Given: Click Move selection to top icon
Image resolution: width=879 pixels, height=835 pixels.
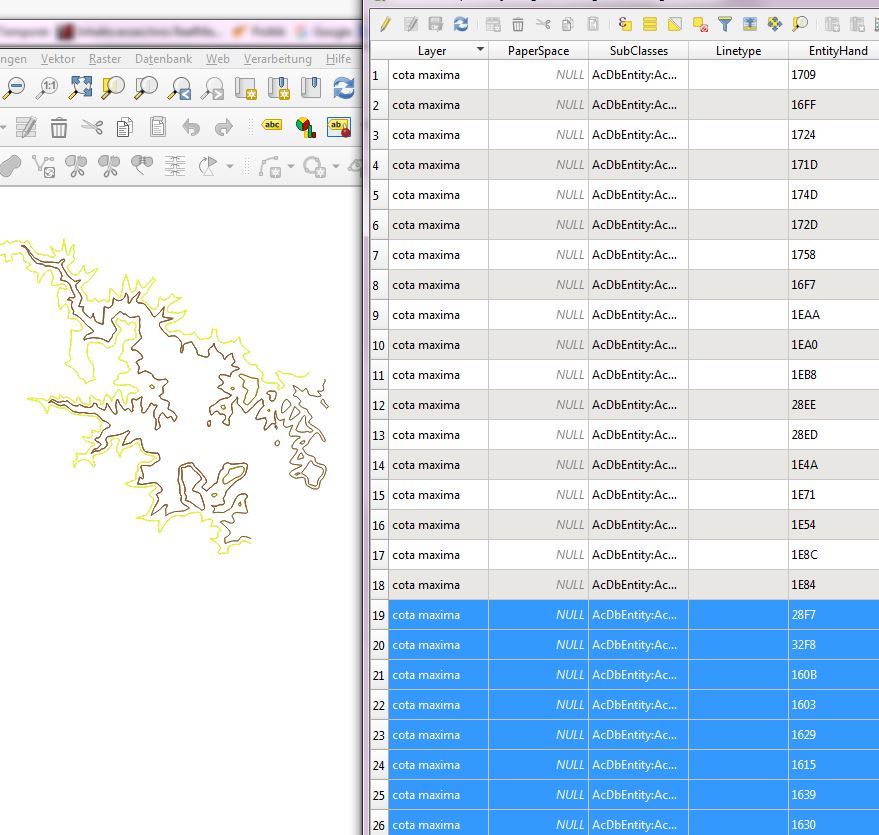Looking at the screenshot, I should tap(750, 24).
